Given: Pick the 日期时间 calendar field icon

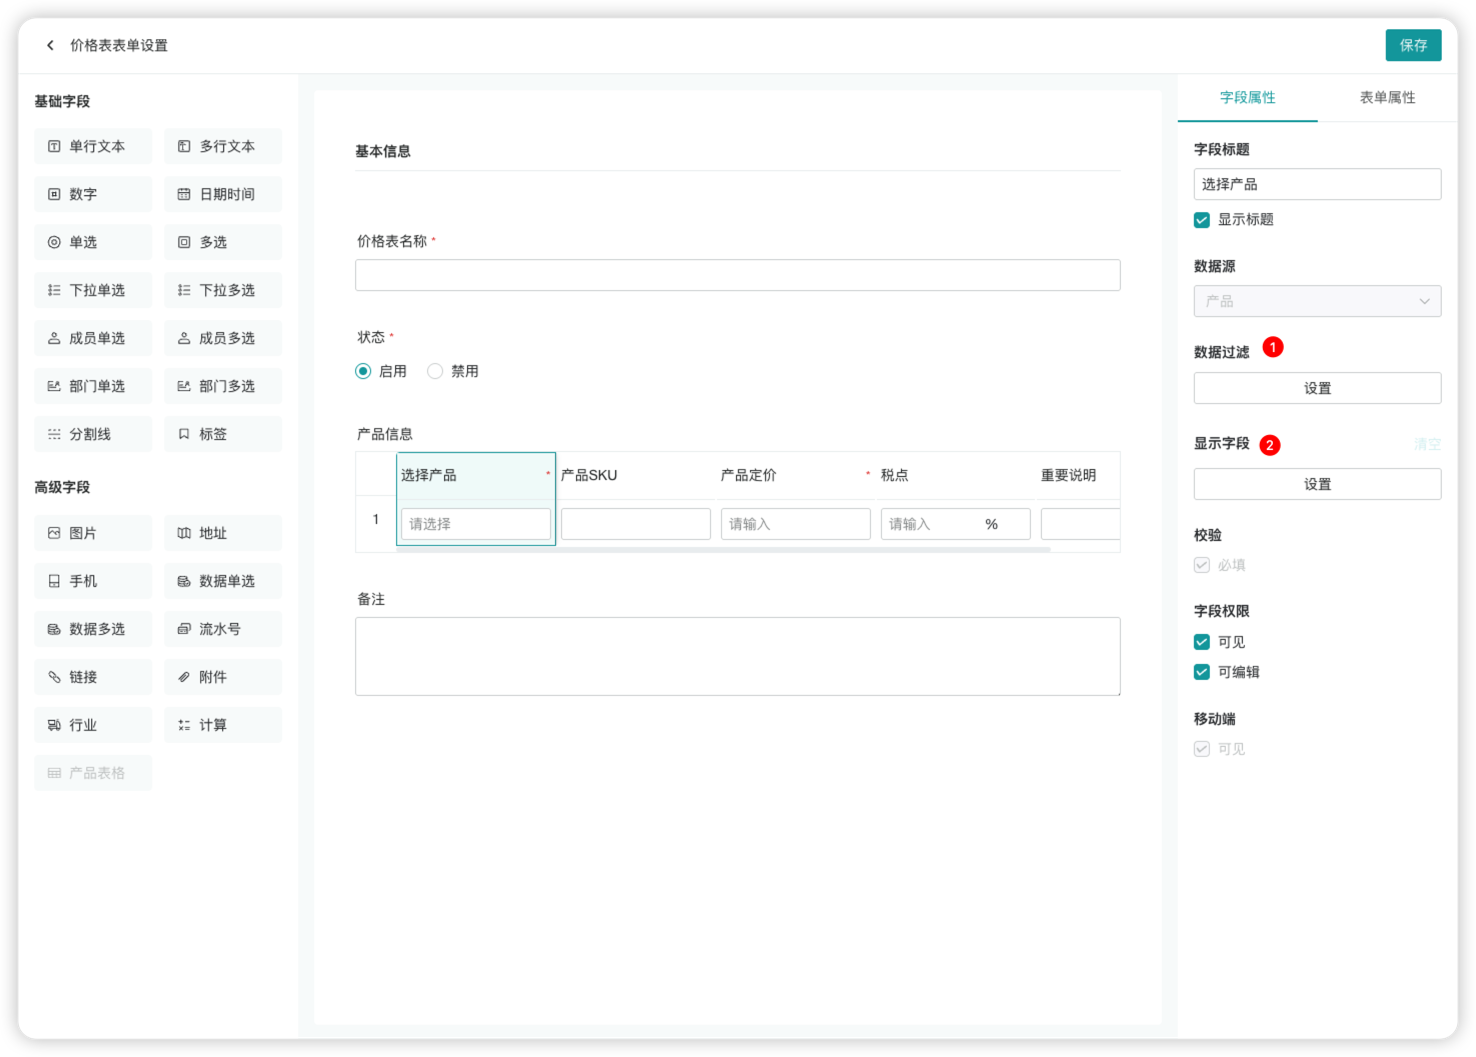Looking at the screenshot, I should [184, 194].
